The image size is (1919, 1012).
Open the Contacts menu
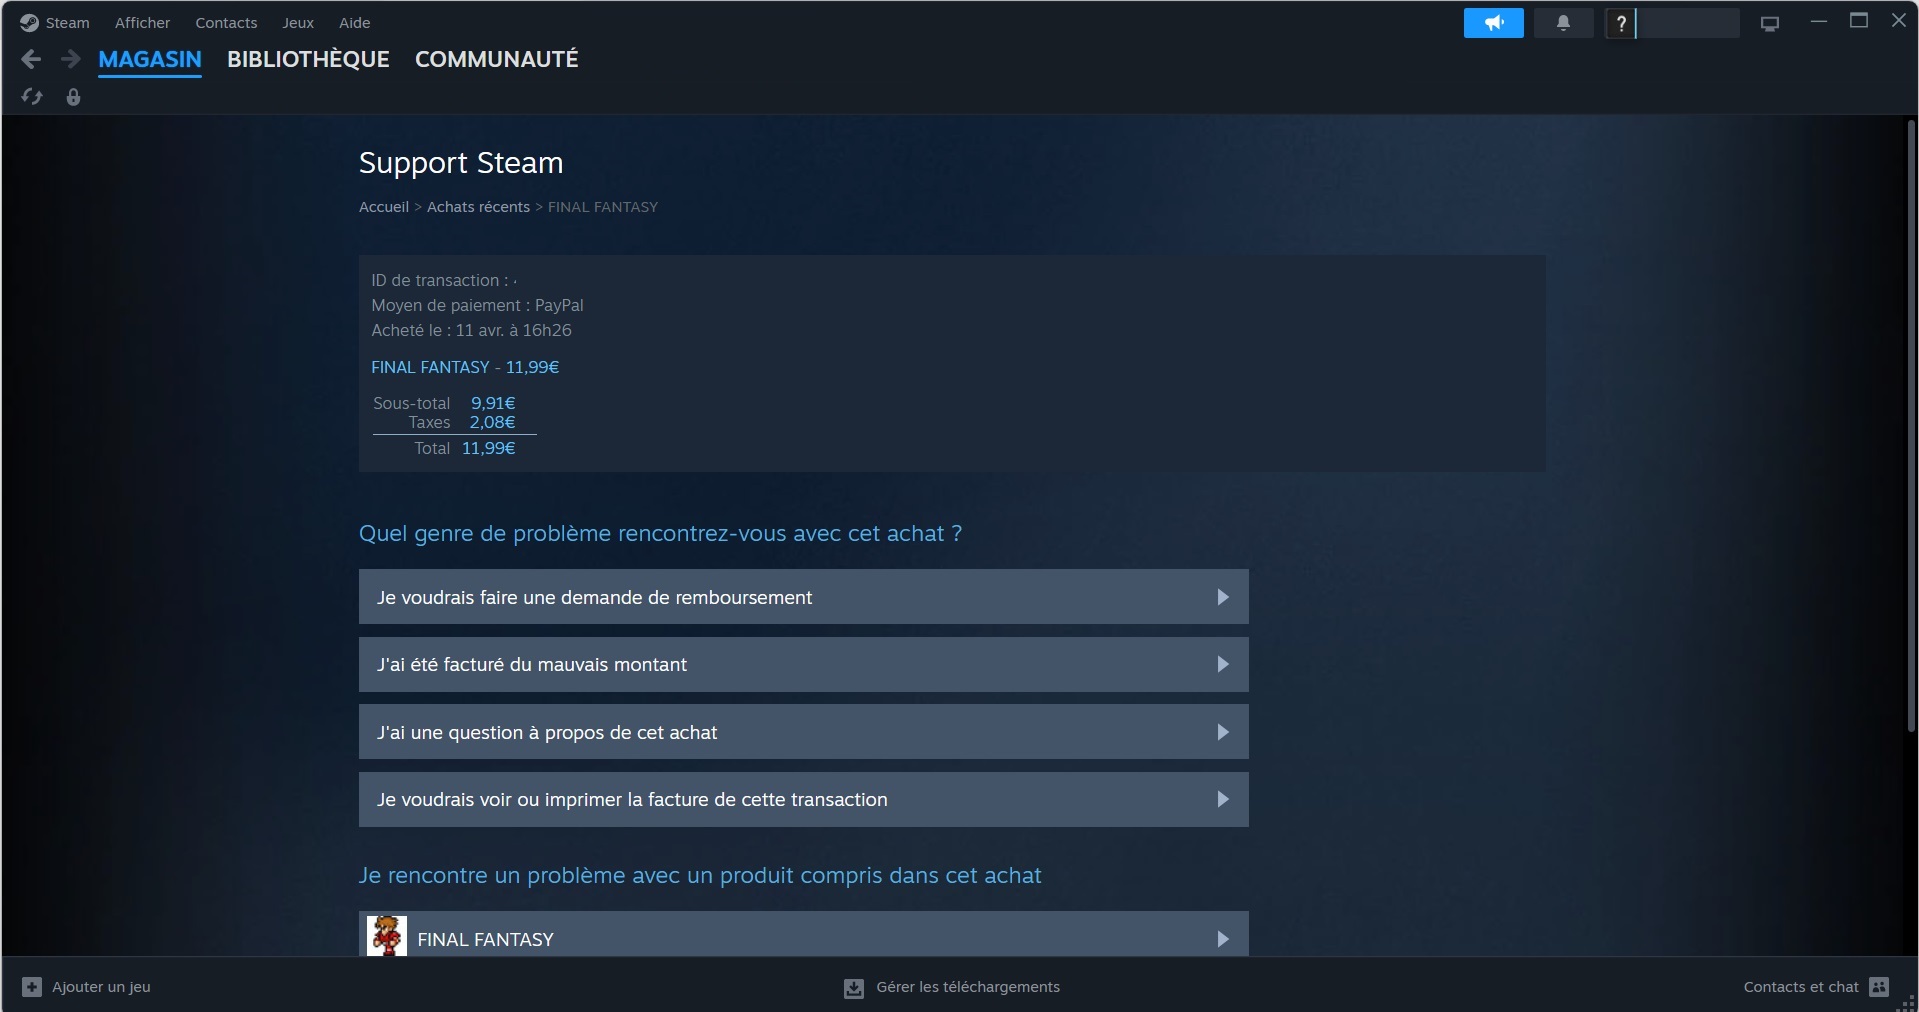click(226, 23)
